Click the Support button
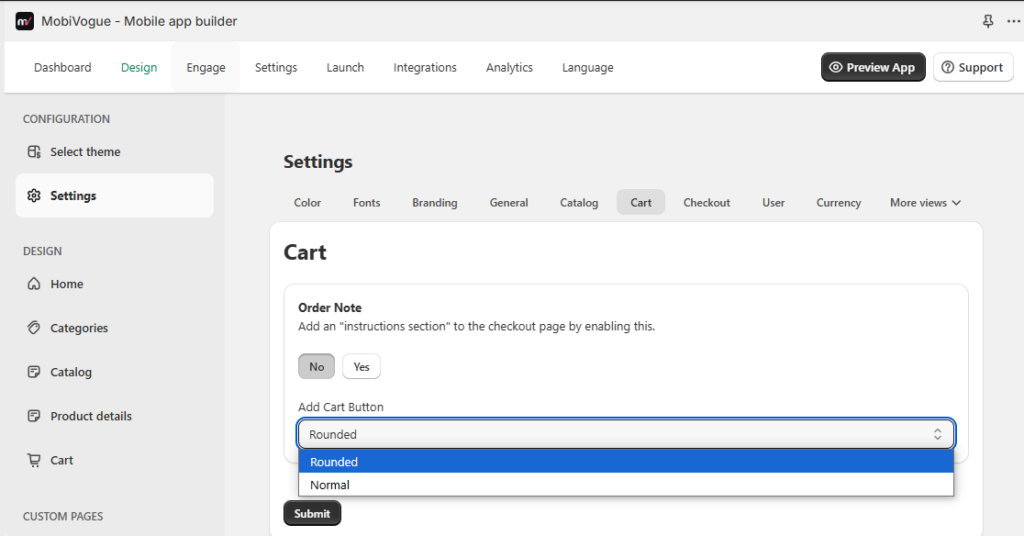Screen dimensions: 1024x536 tap(973, 67)
